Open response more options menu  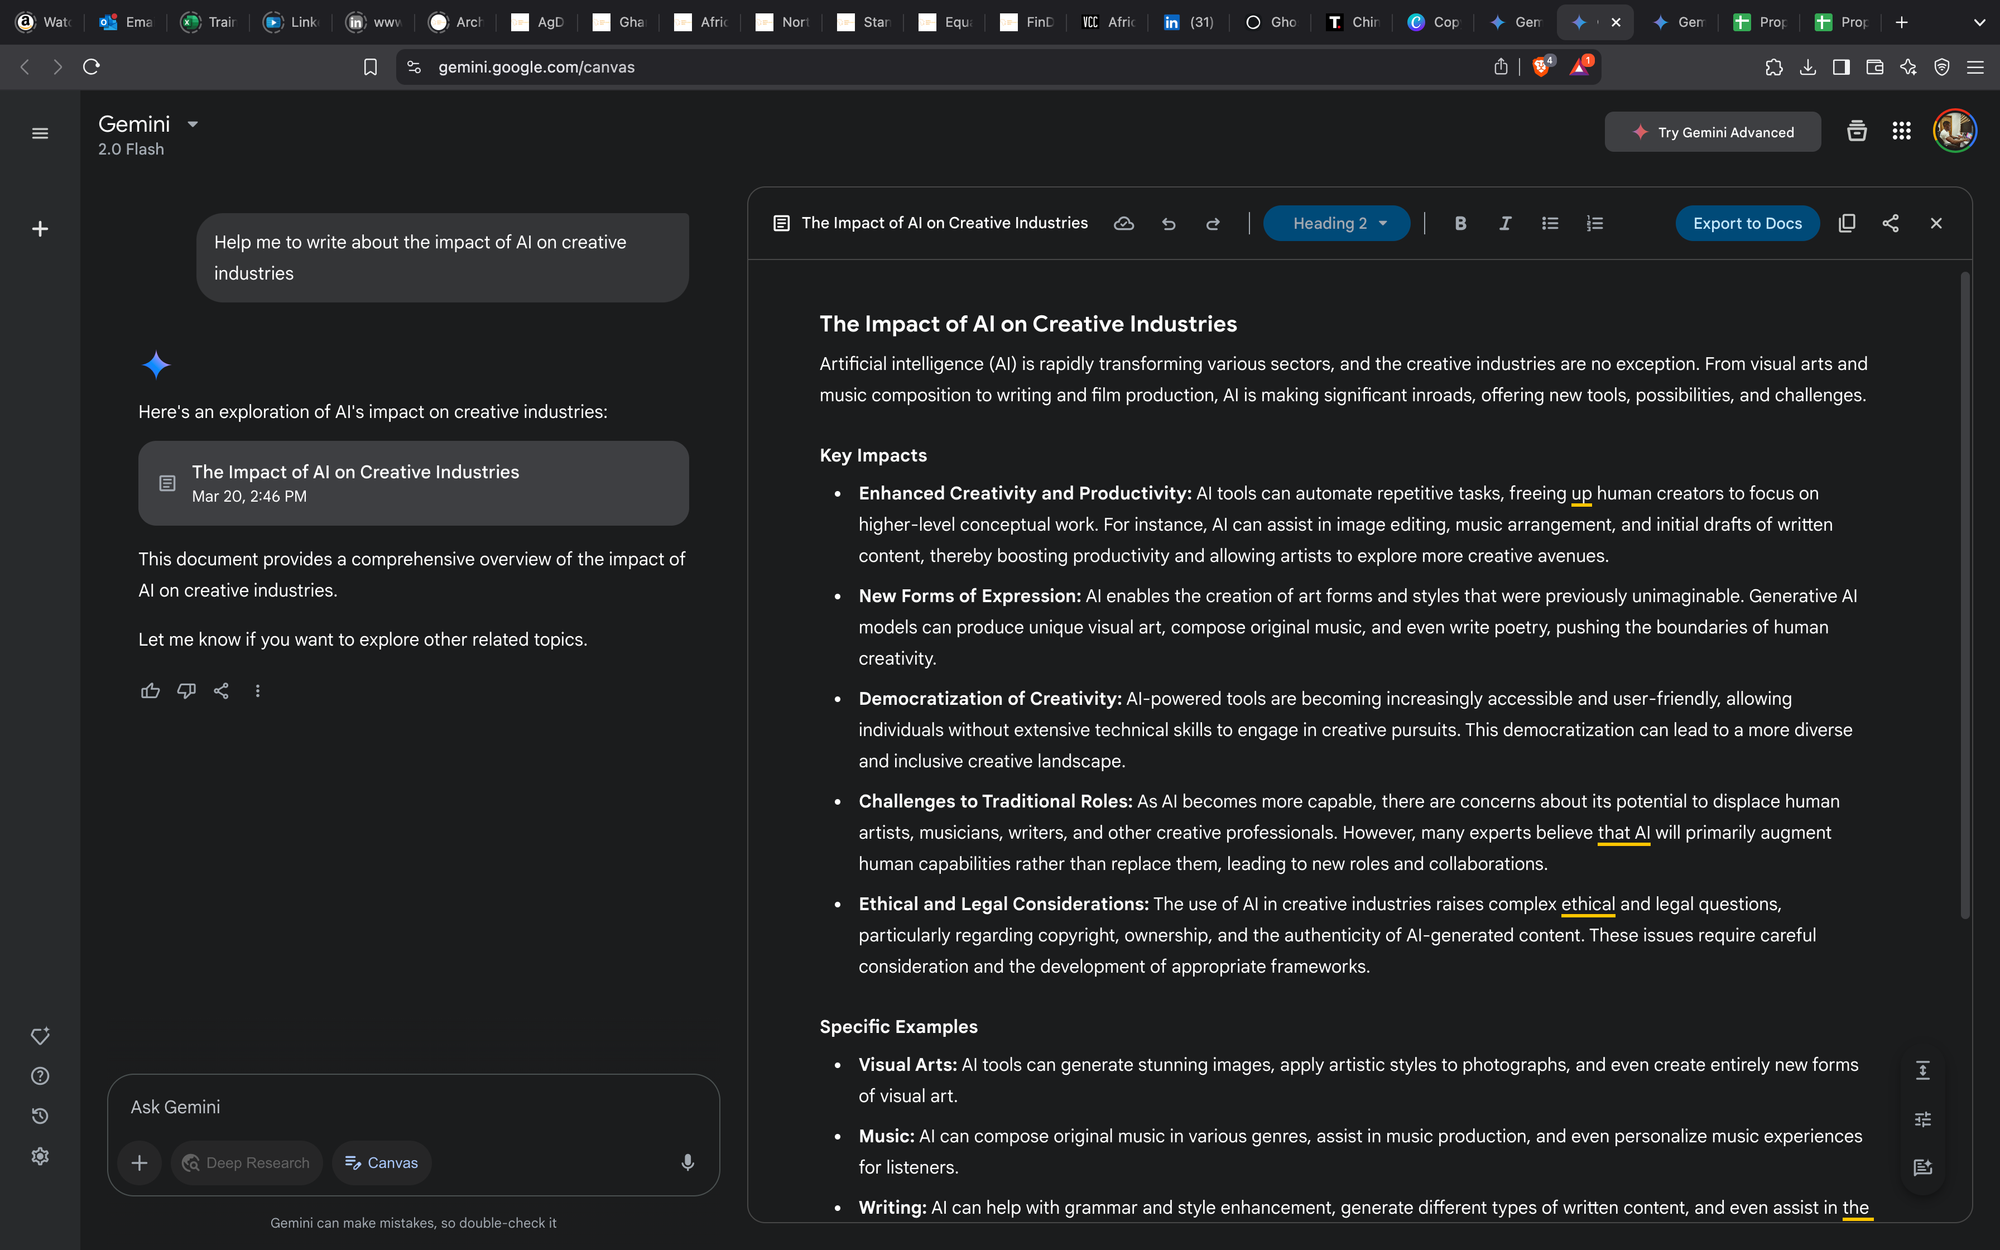pyautogui.click(x=257, y=691)
